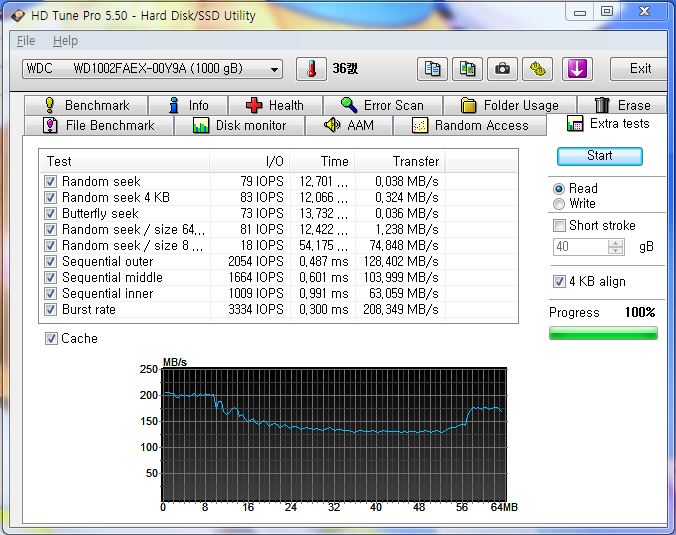Switch to Random Access tab
676x535 pixels.
point(470,125)
